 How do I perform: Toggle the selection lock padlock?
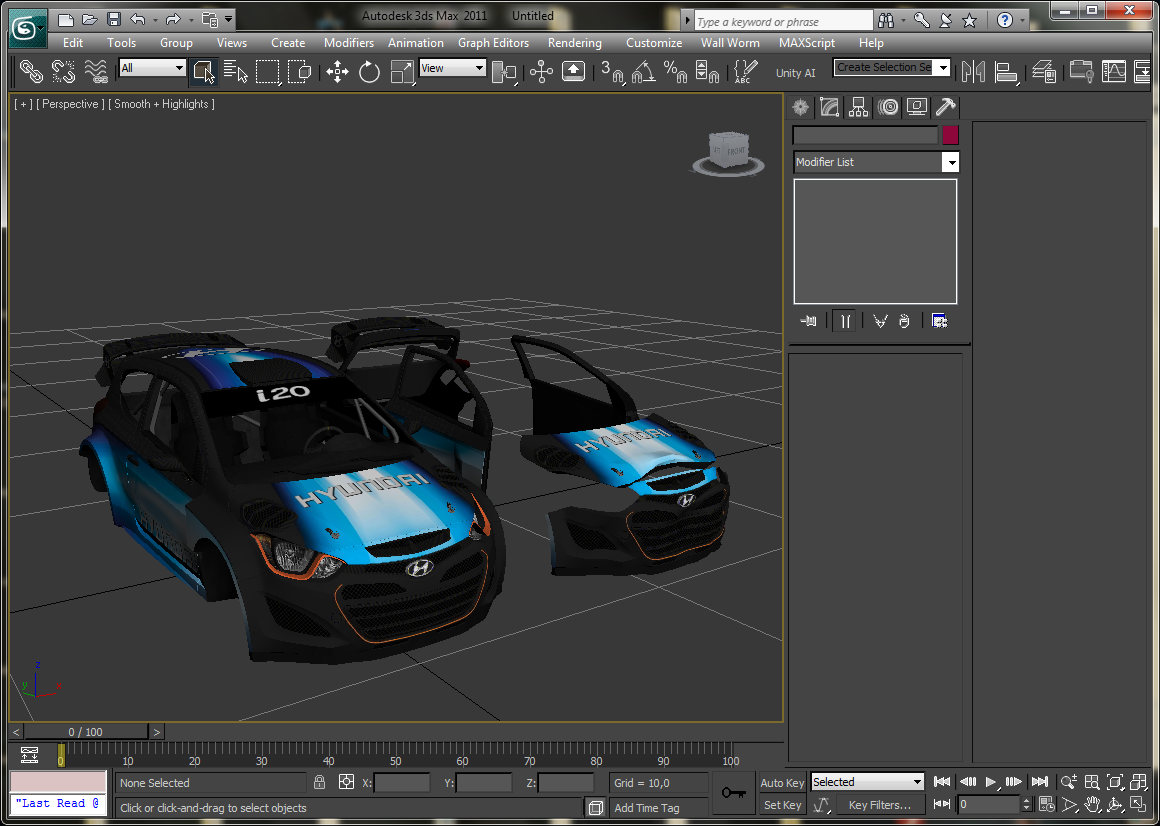tap(320, 783)
